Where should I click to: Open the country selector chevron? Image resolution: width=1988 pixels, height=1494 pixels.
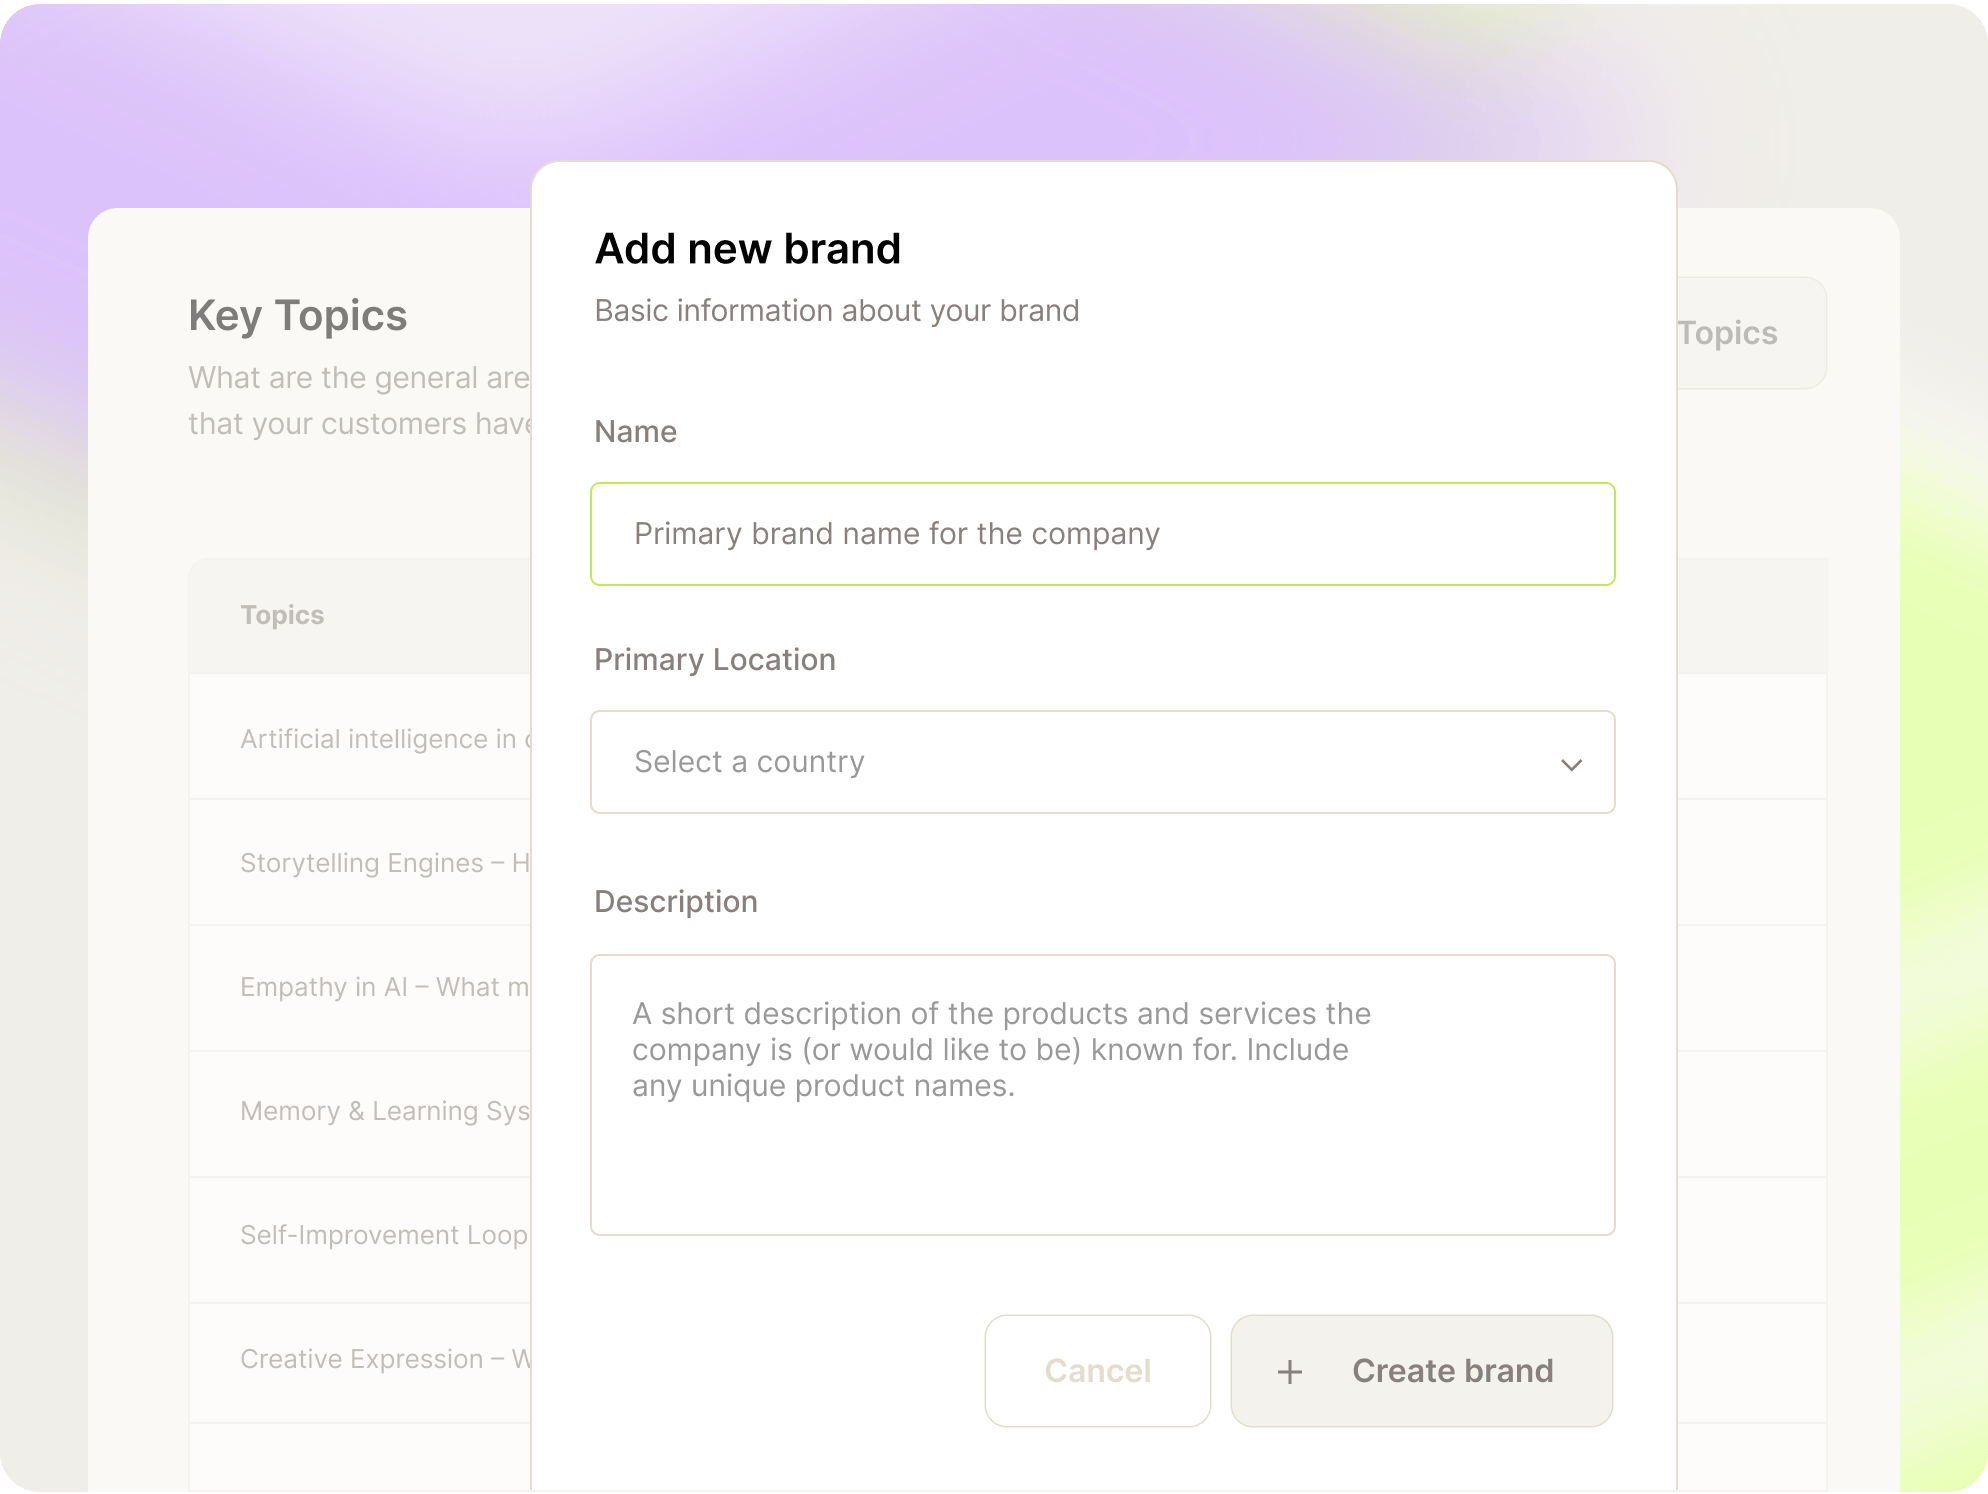point(1571,763)
